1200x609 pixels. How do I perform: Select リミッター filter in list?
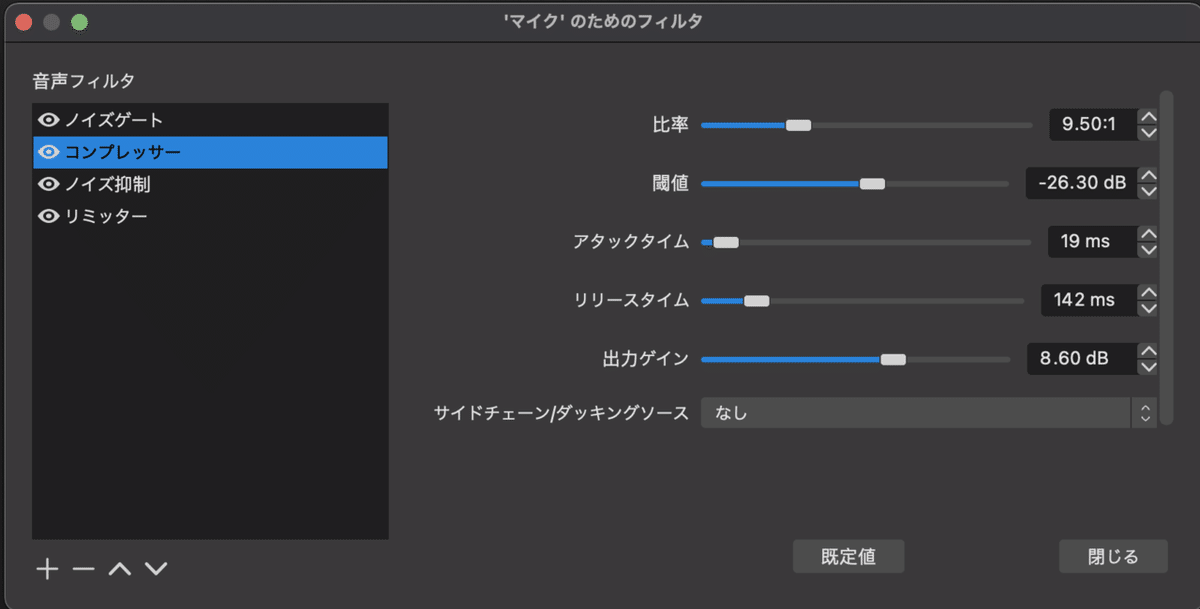pos(106,216)
